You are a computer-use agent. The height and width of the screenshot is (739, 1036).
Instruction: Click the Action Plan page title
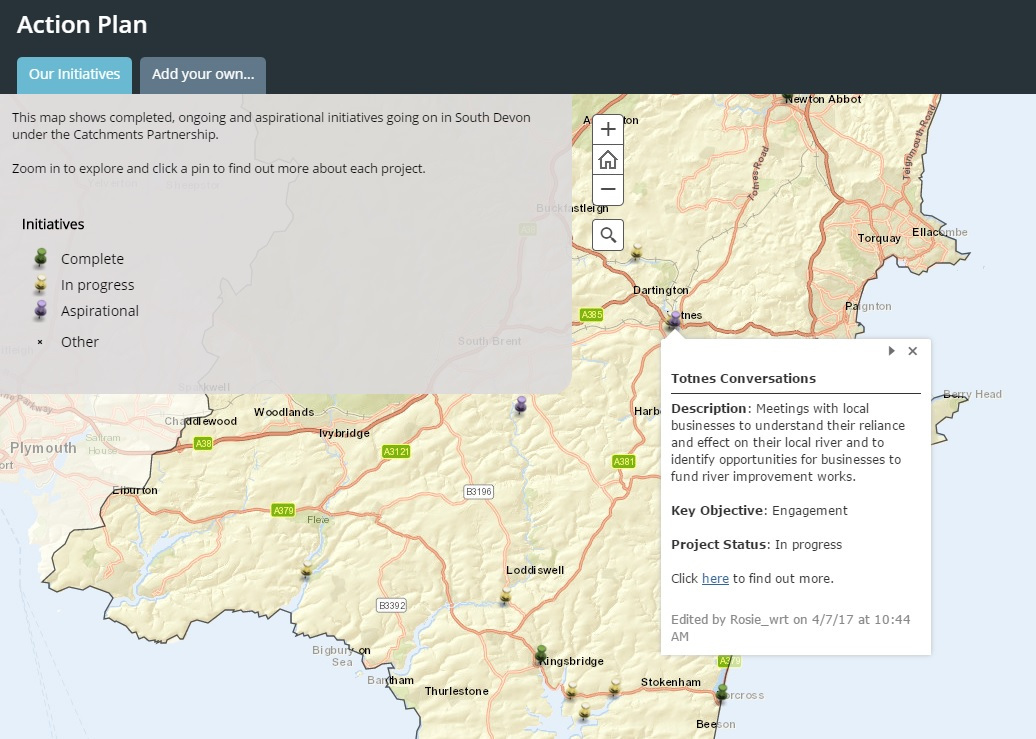(x=82, y=24)
